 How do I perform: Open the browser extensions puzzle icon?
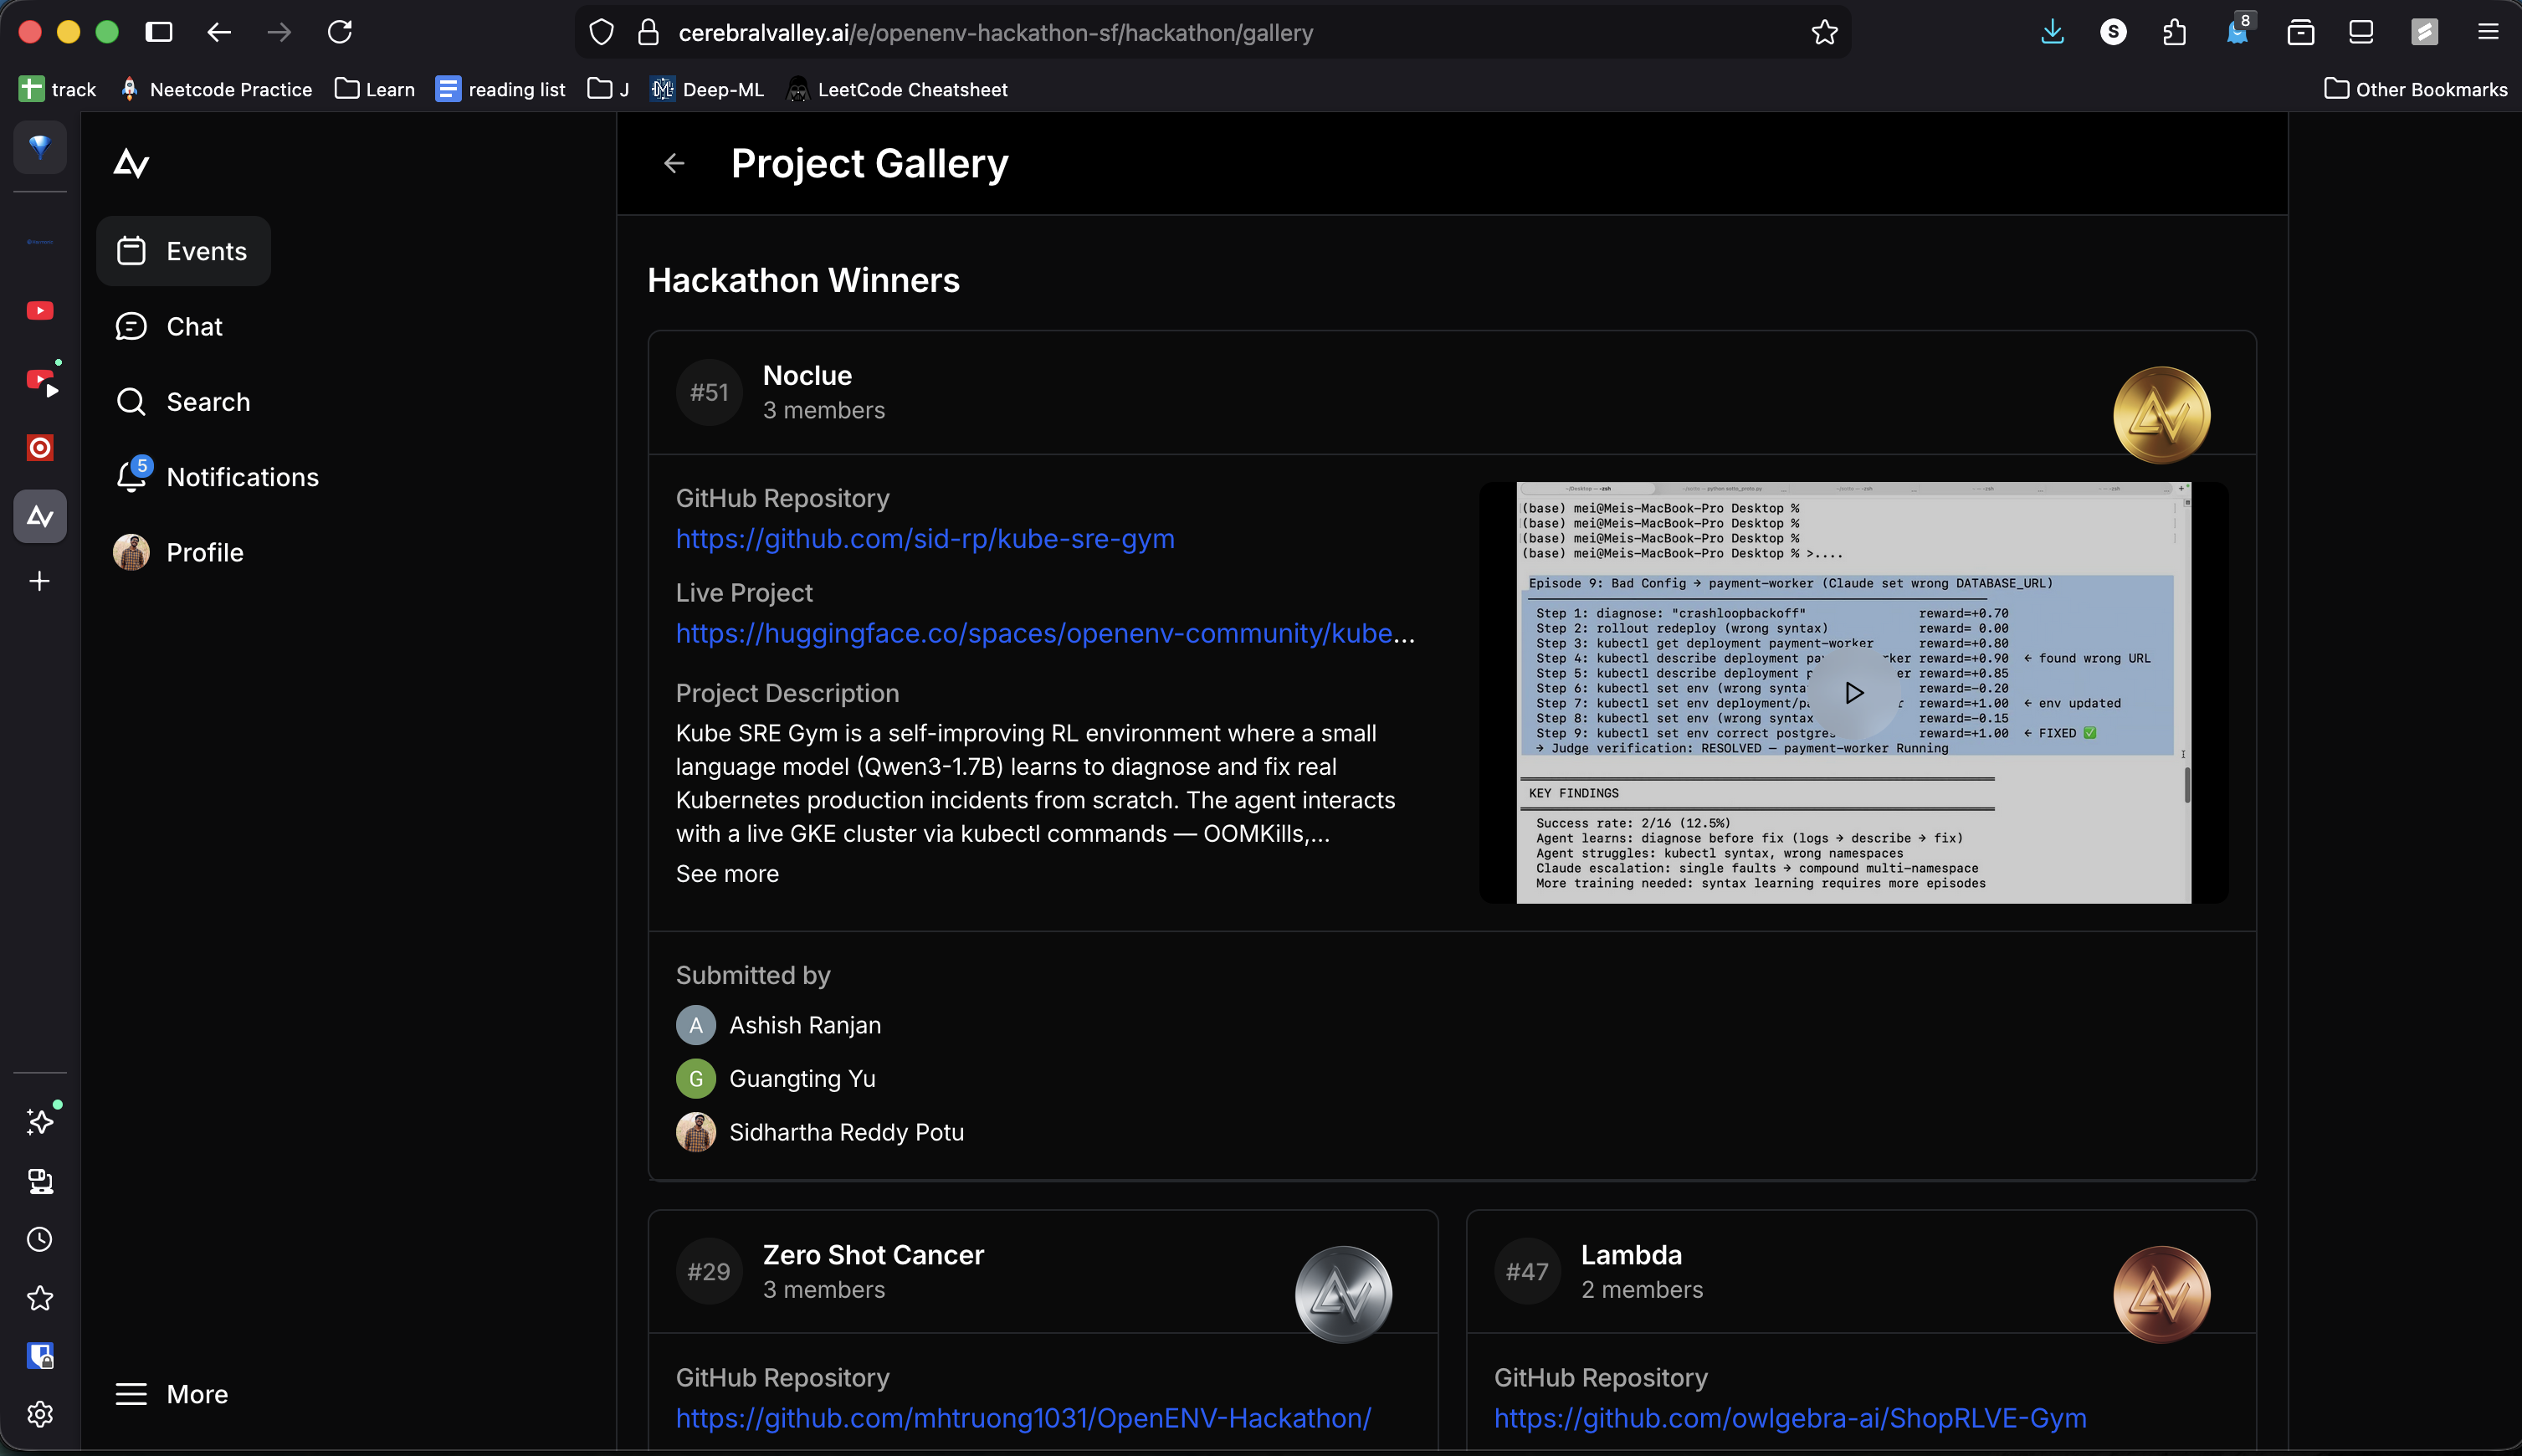click(x=2174, y=32)
